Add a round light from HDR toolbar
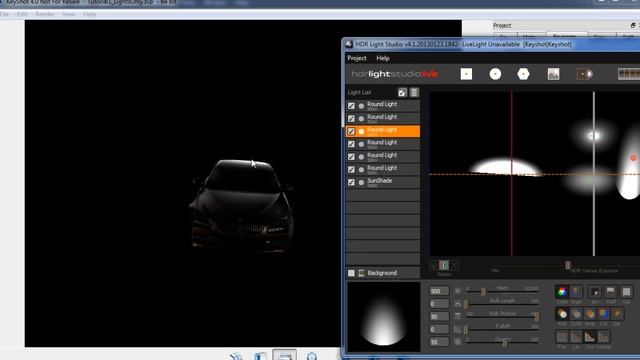 495,74
